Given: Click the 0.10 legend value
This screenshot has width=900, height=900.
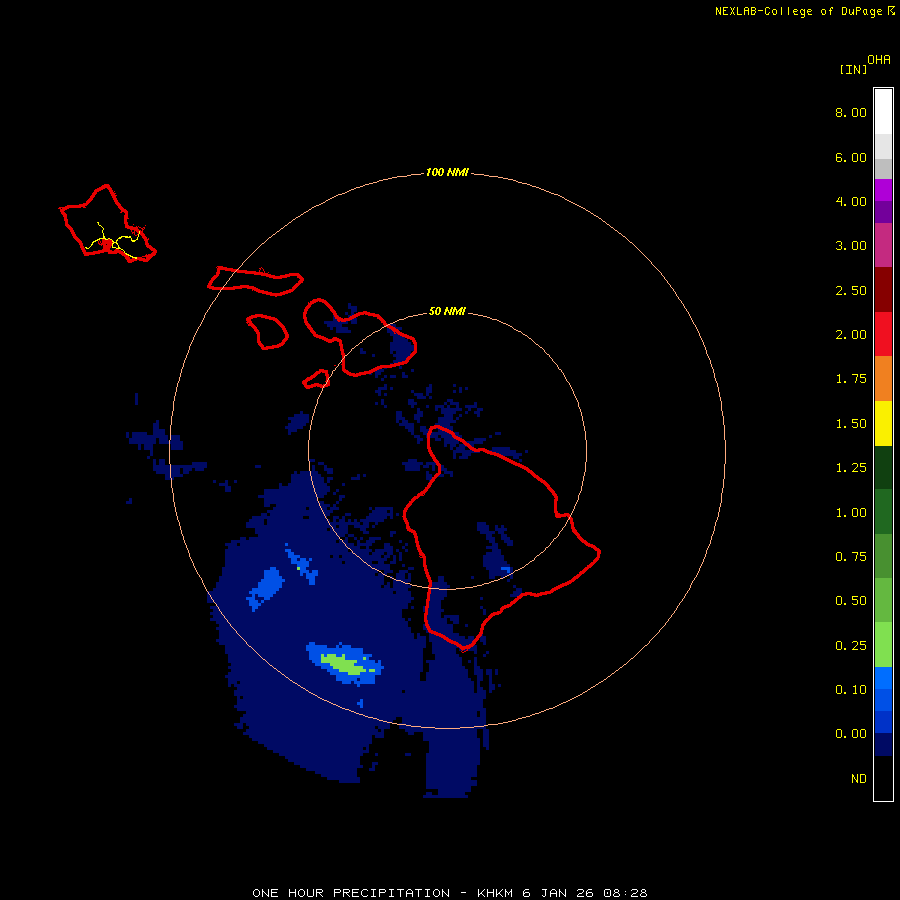Looking at the screenshot, I should tap(851, 690).
